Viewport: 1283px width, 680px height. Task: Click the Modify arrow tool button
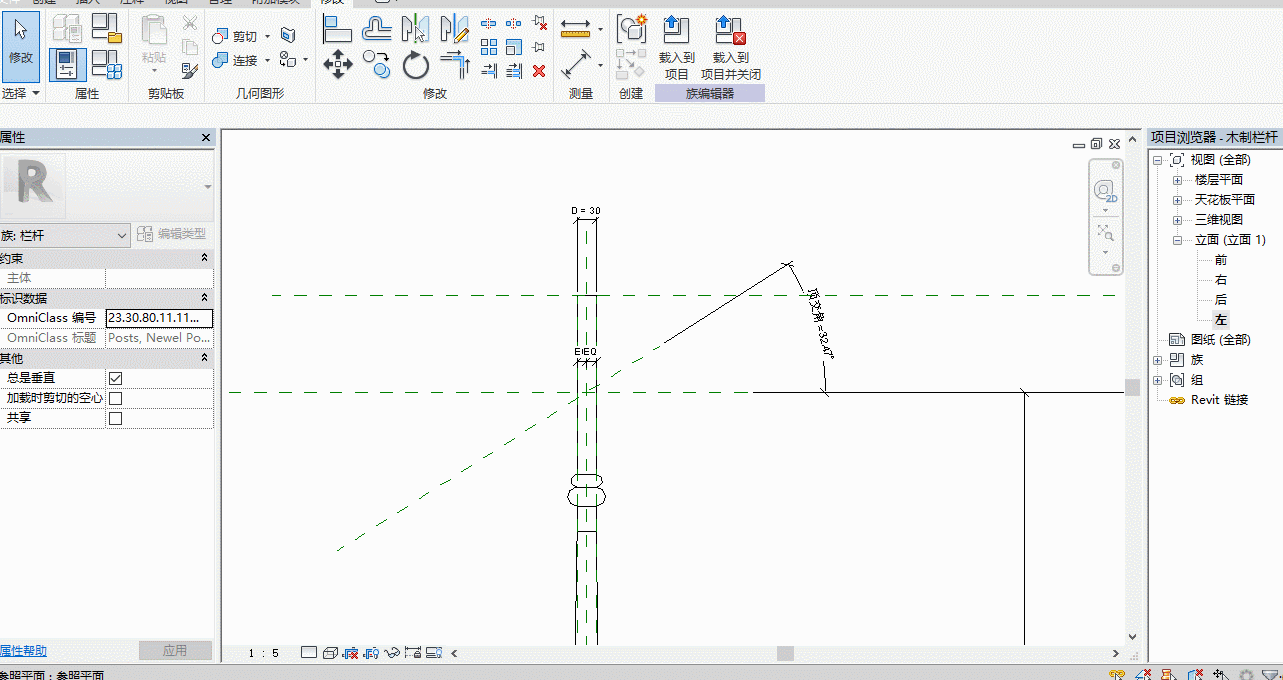click(21, 46)
